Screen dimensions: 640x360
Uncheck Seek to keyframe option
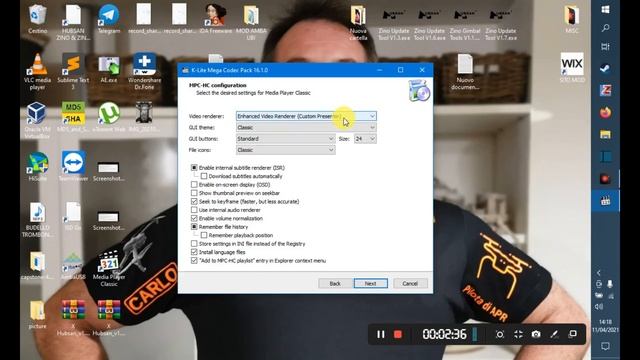[x=194, y=202]
